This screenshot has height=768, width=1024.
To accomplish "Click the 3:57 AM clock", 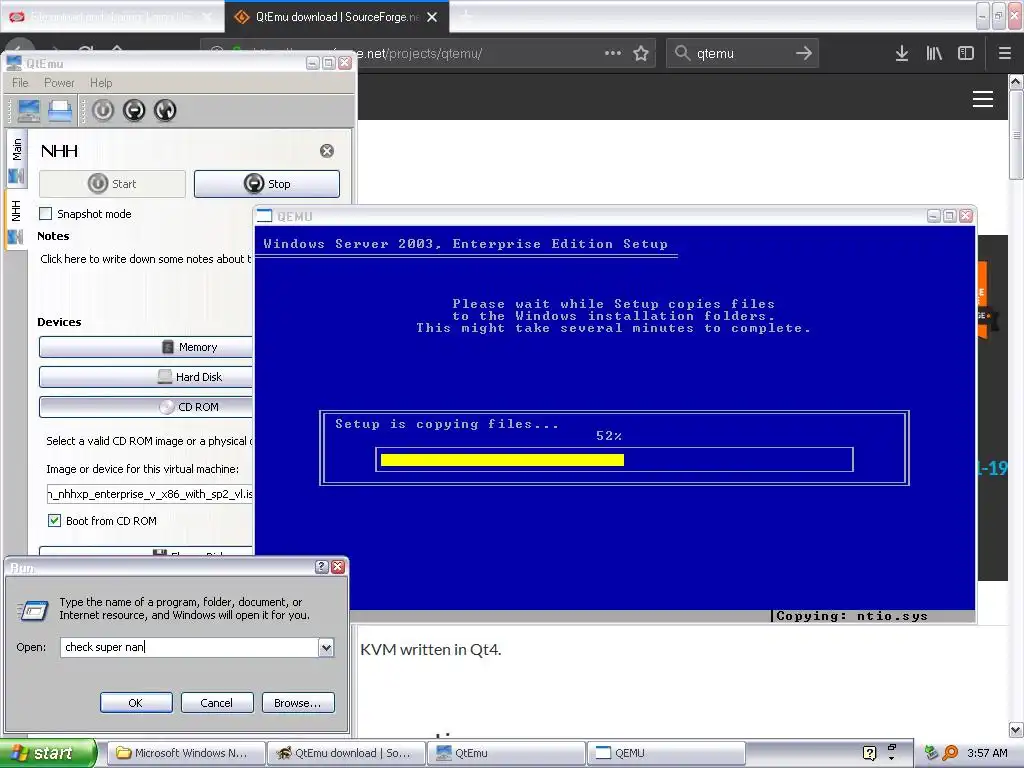I will click(987, 753).
